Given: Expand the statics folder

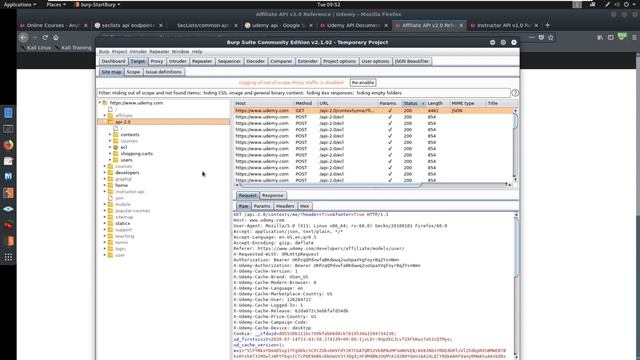Looking at the screenshot, I should (x=105, y=223).
